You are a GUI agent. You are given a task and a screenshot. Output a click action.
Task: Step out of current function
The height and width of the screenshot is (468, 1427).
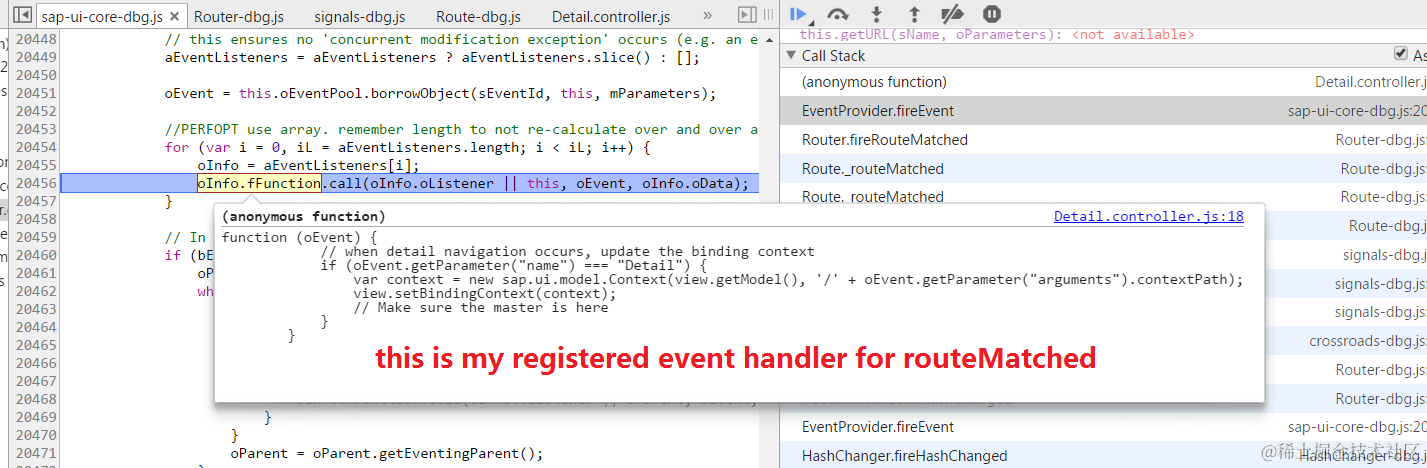[x=914, y=14]
